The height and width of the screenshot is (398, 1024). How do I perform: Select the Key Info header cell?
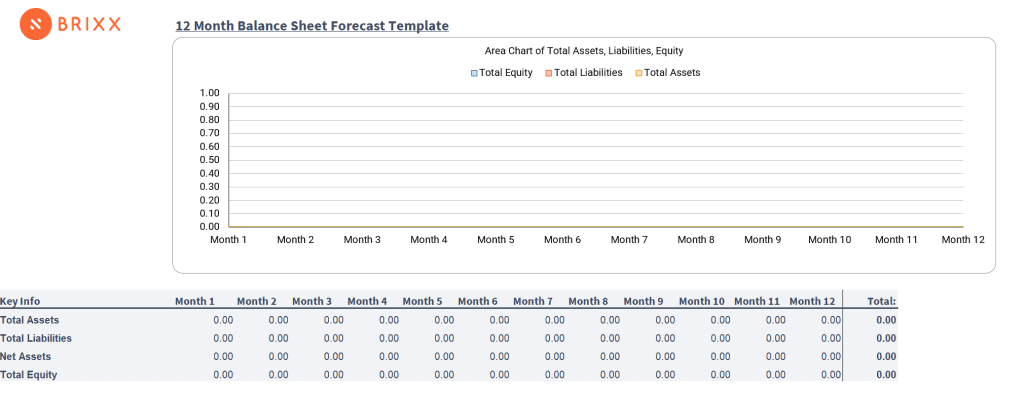coord(20,301)
